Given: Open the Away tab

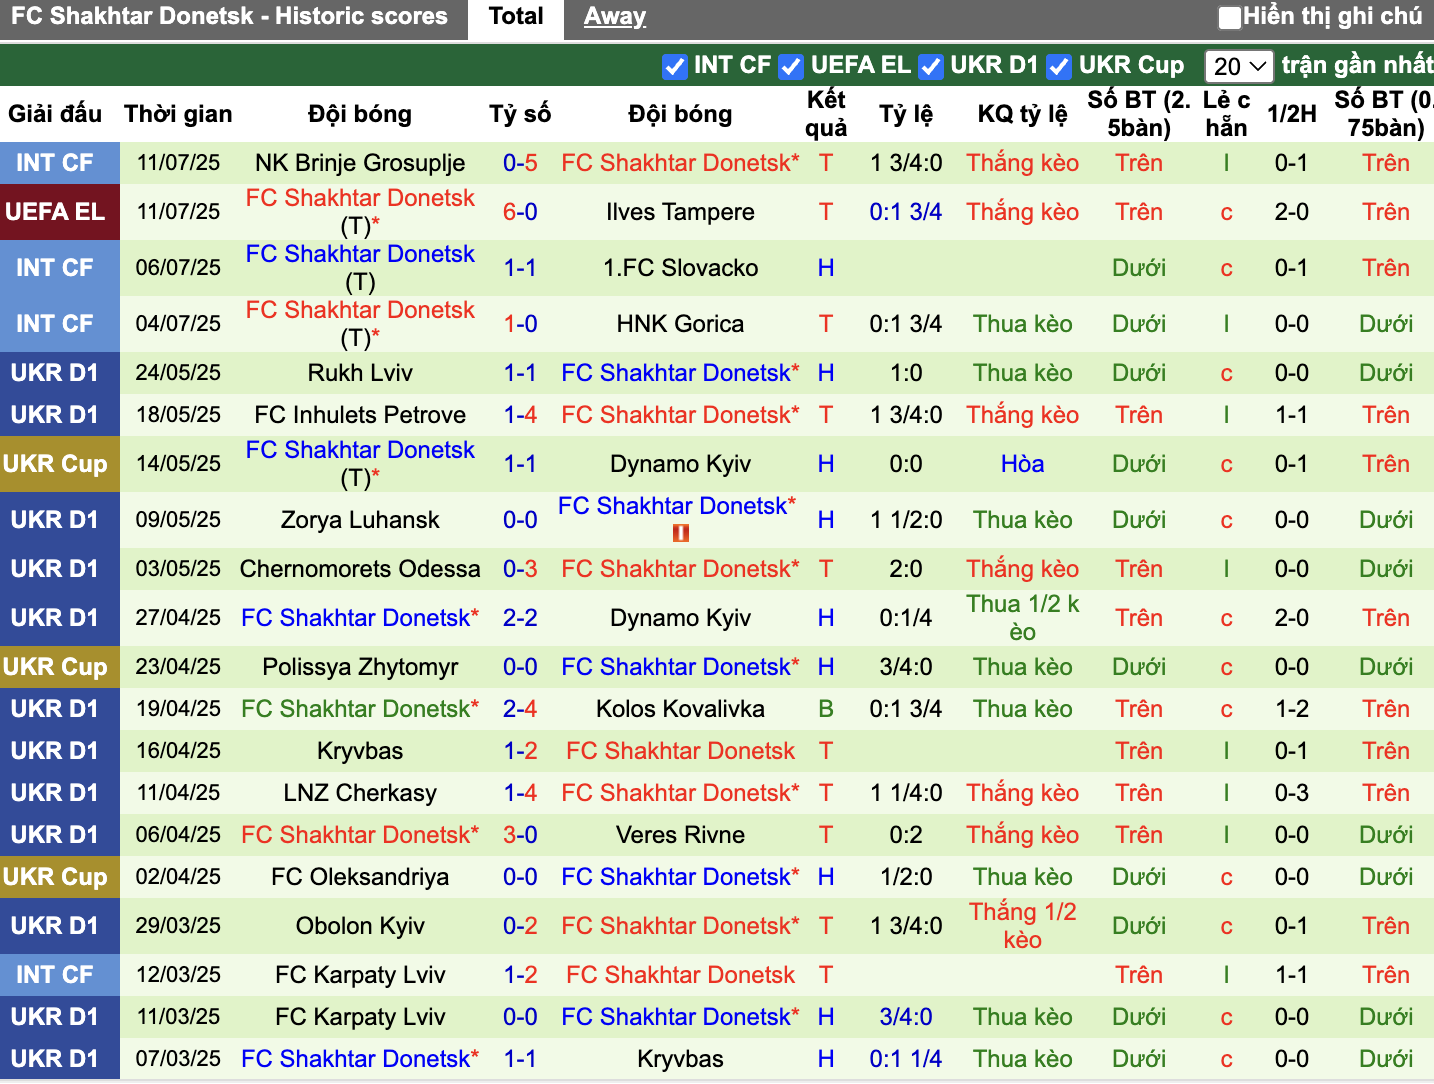Looking at the screenshot, I should point(615,17).
